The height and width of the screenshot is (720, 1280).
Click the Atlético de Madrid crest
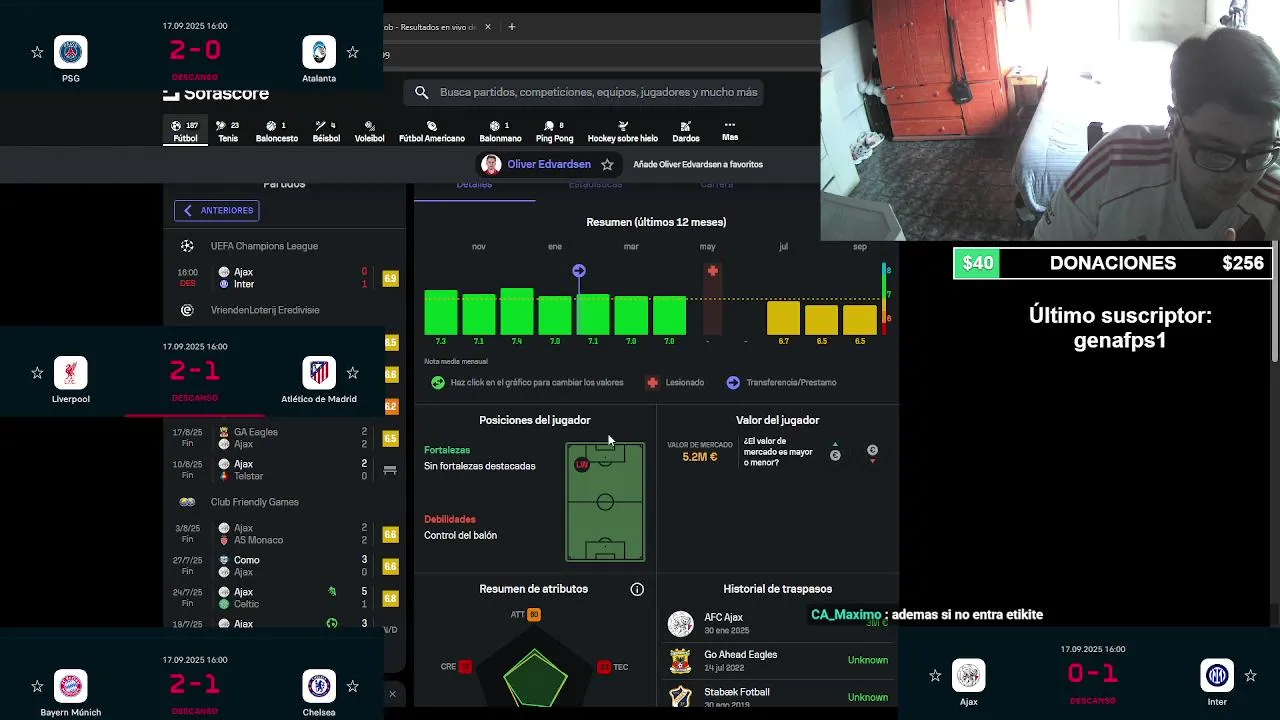click(319, 373)
